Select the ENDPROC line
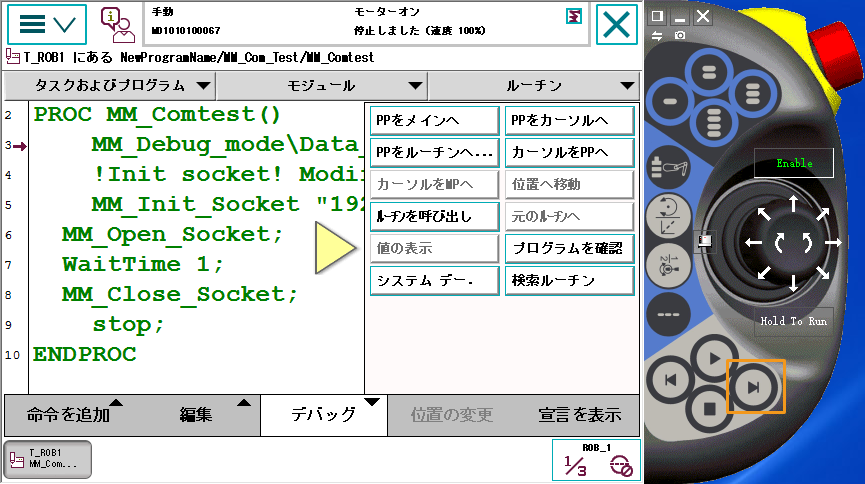The width and height of the screenshot is (865, 484). tap(84, 354)
